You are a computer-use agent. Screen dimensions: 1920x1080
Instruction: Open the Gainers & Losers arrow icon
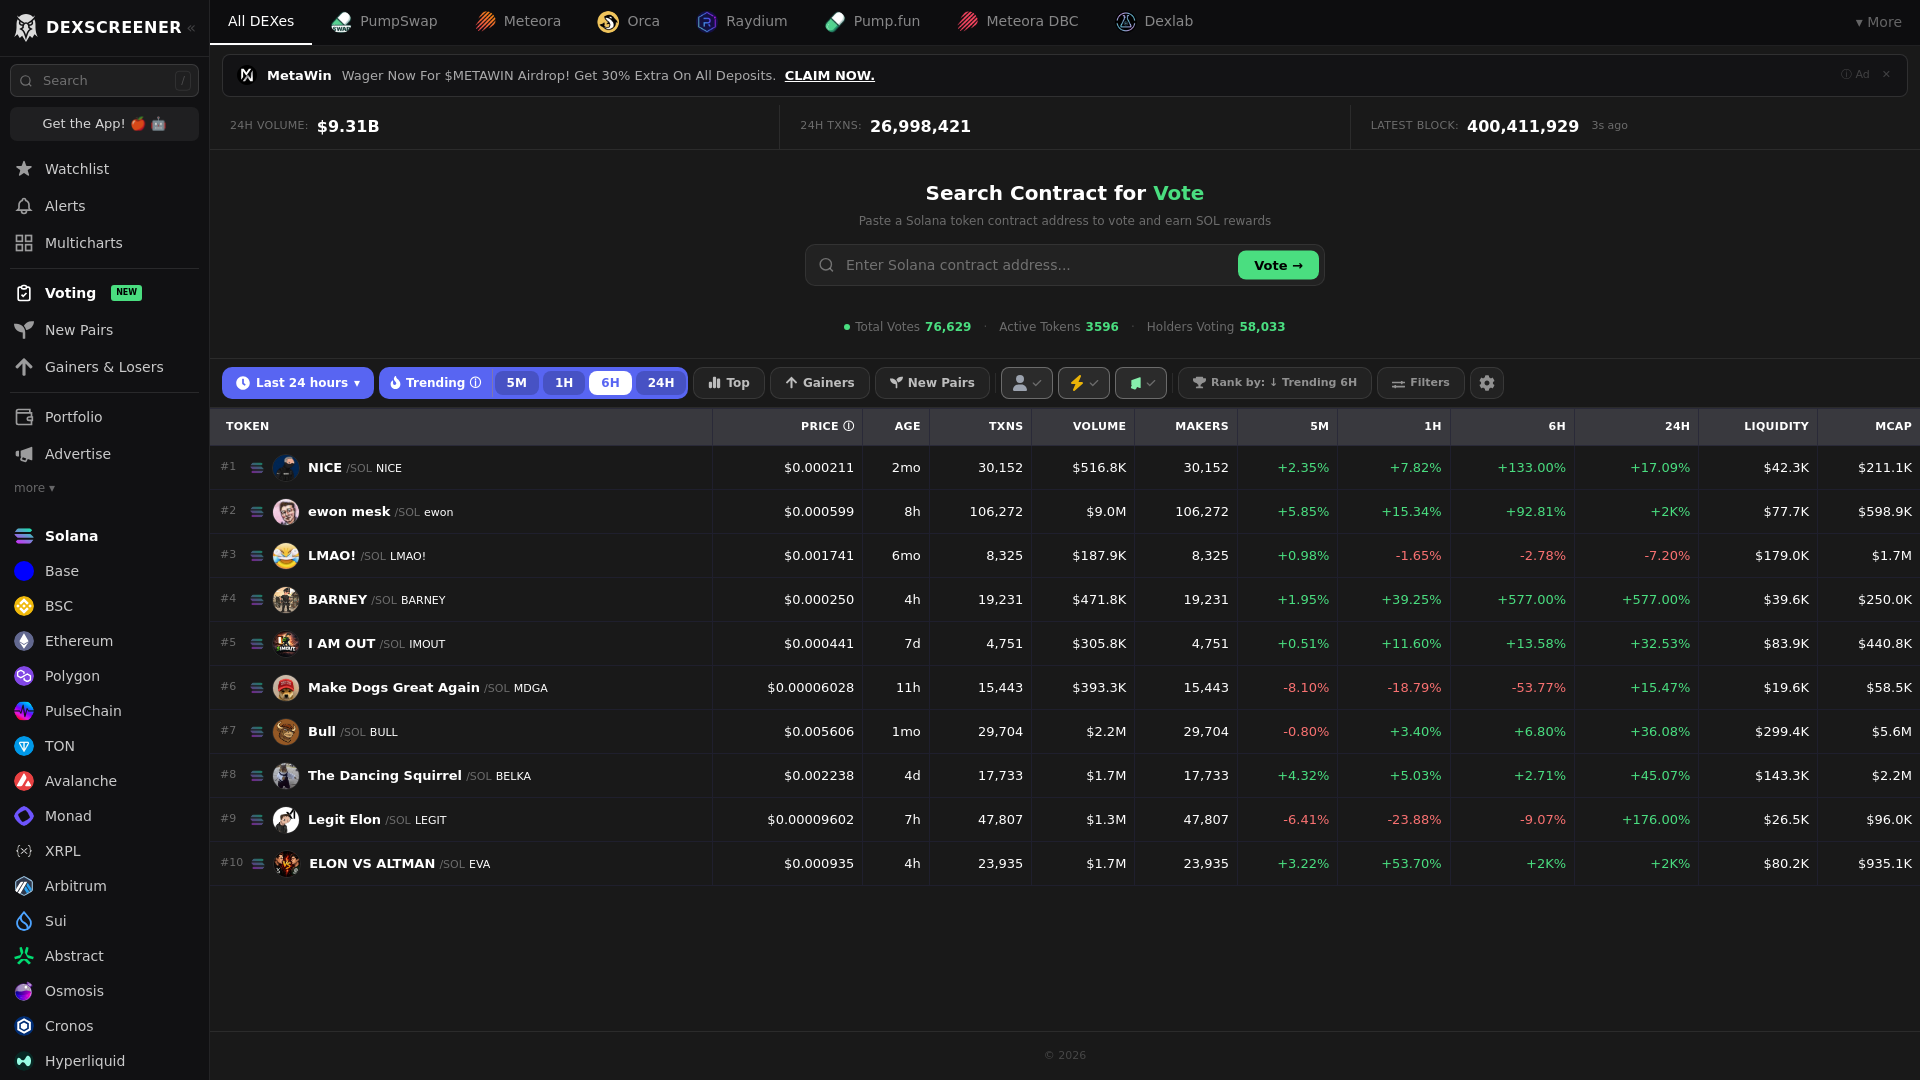coord(24,367)
